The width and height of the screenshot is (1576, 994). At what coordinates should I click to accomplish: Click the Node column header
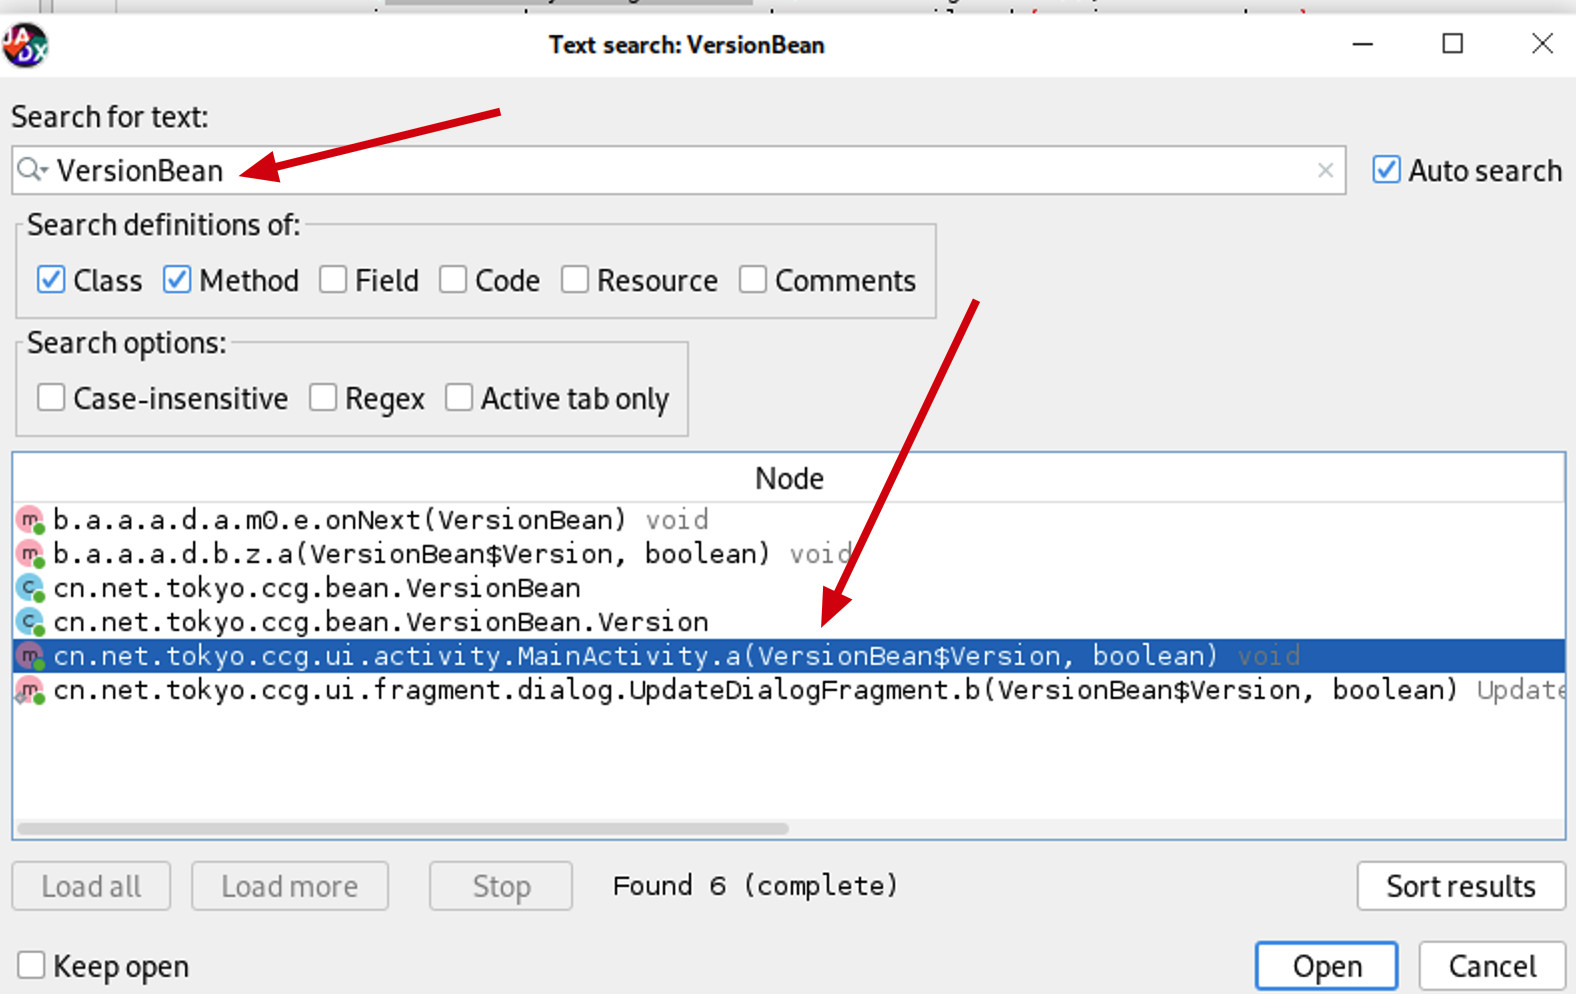click(x=789, y=478)
